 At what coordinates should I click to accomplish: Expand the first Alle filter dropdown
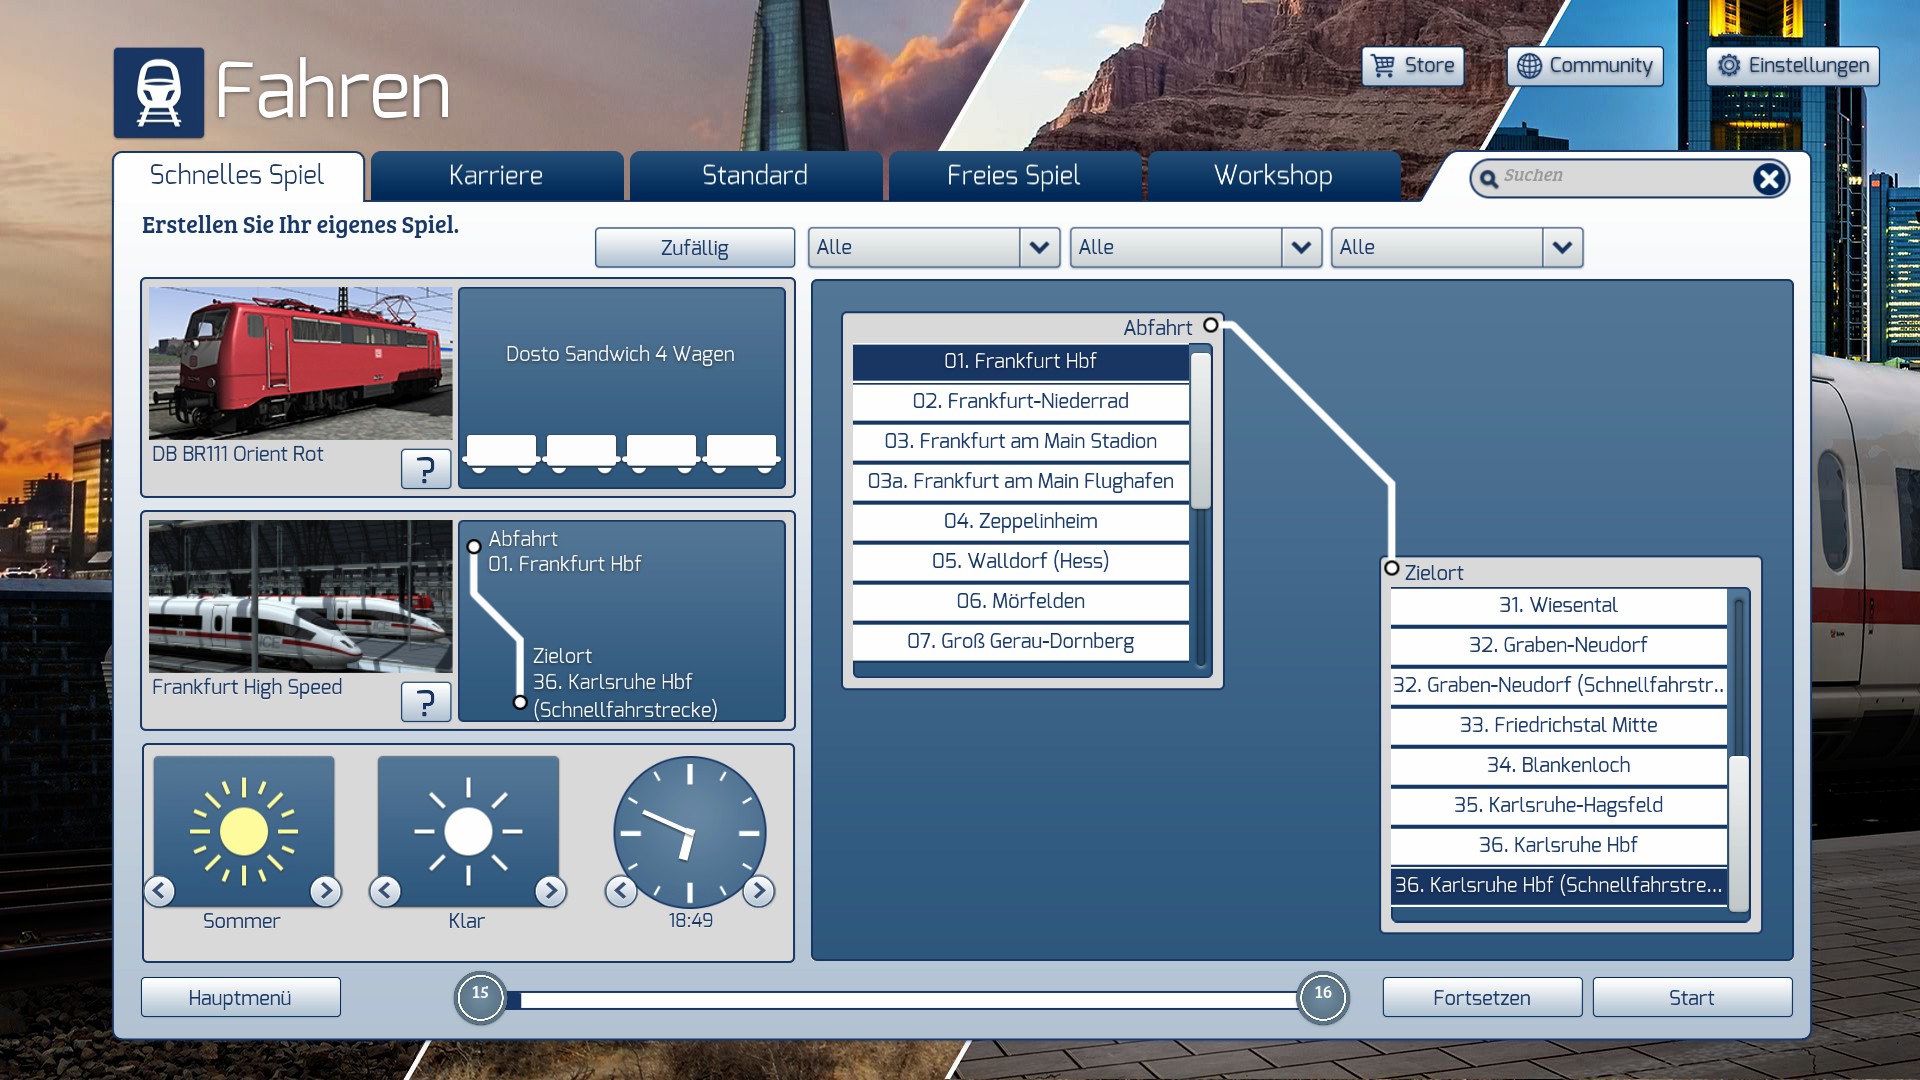click(1039, 247)
